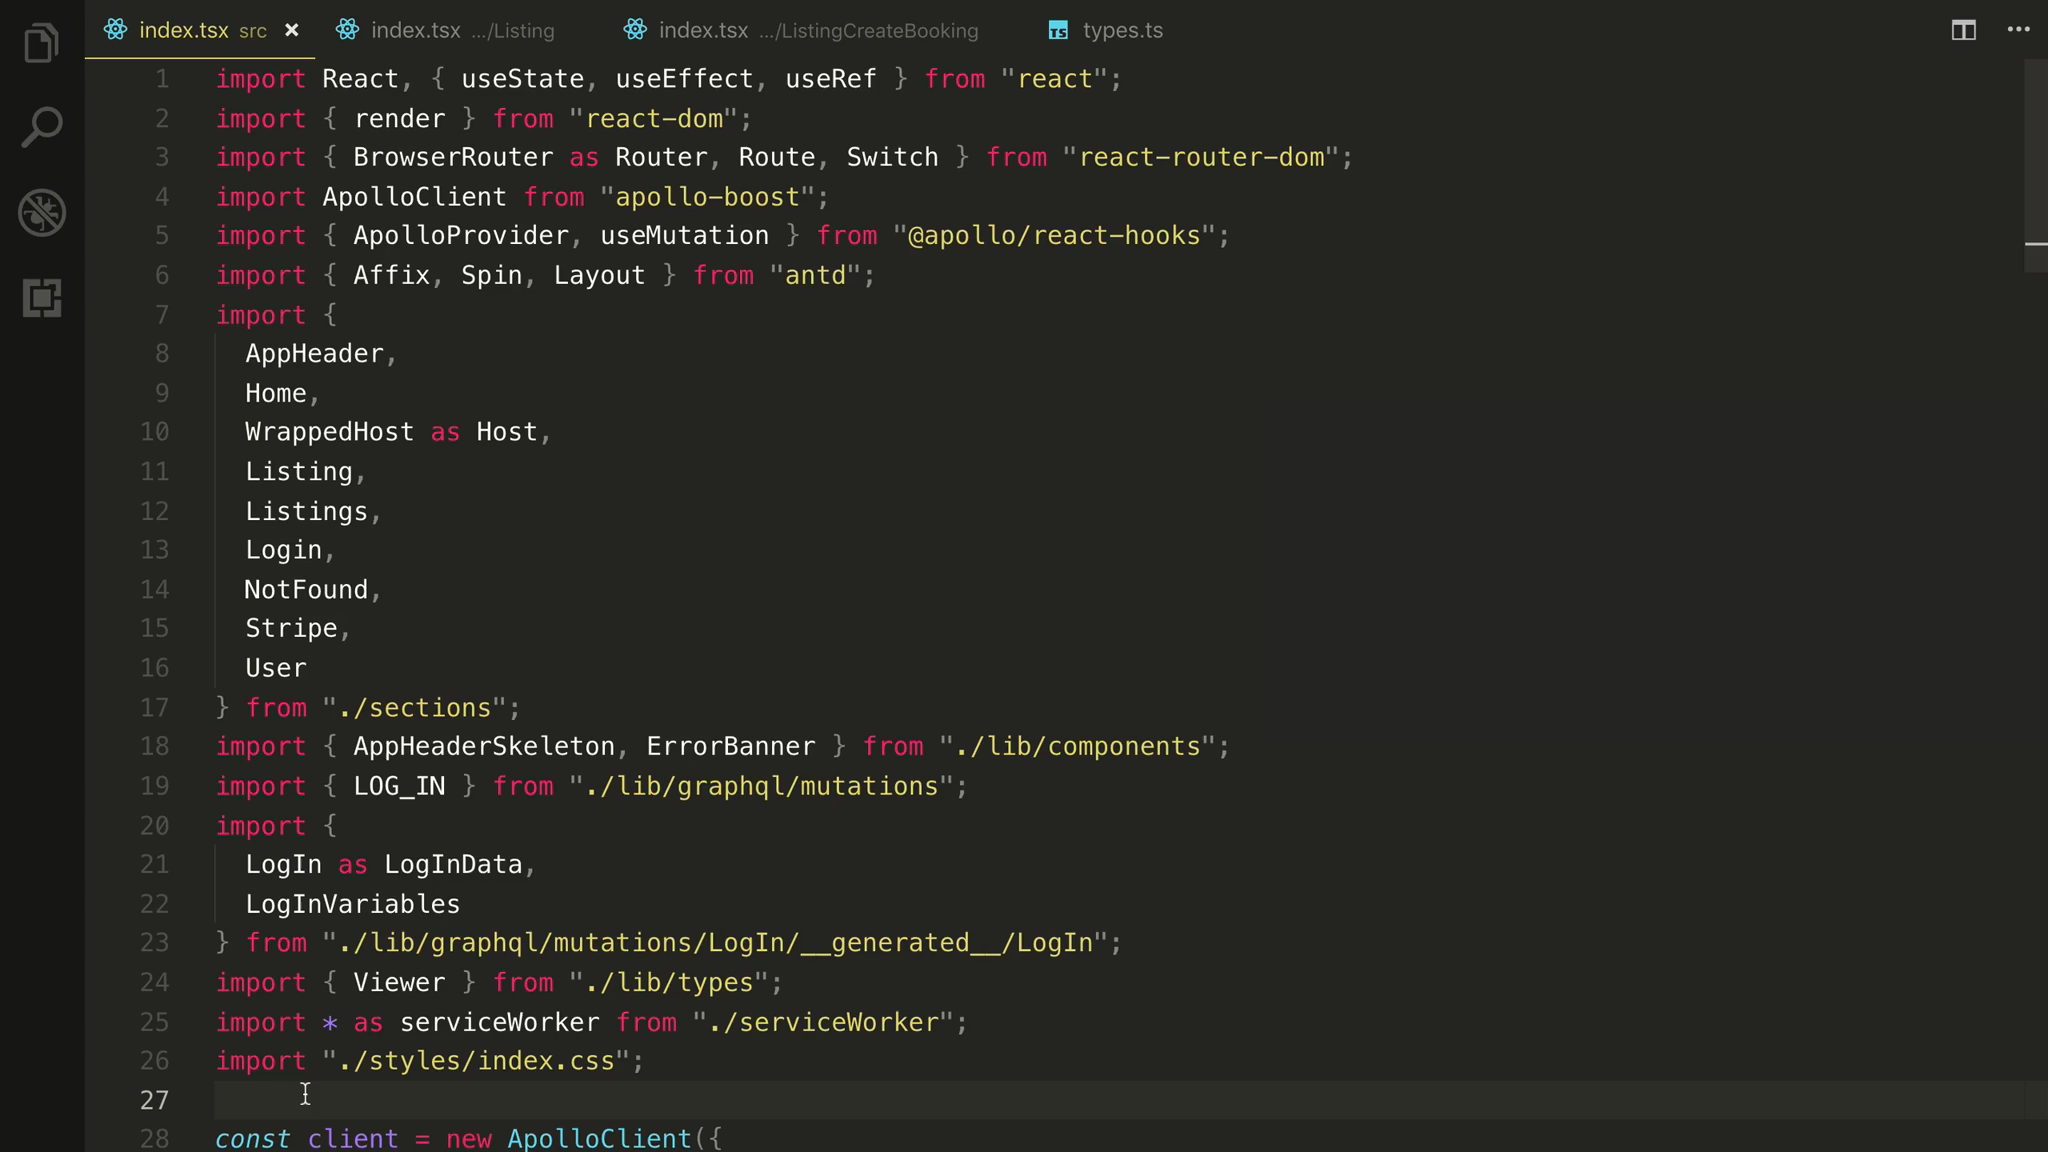Click line number 7 in the gutter
The image size is (2048, 1152).
(161, 315)
